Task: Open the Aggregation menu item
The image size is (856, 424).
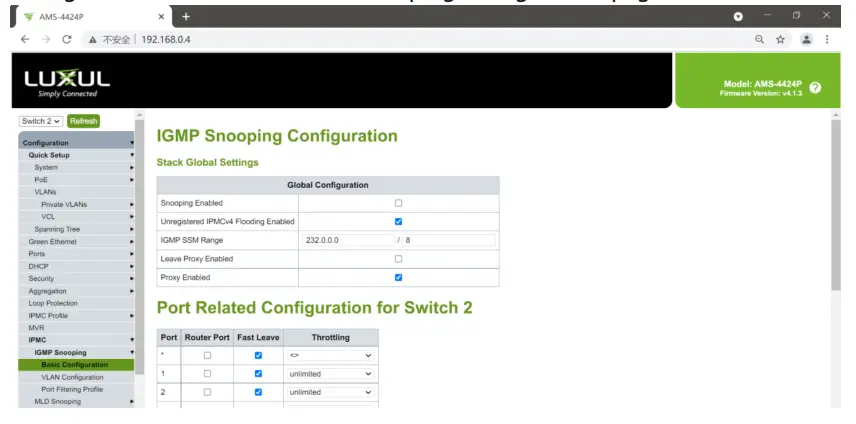Action: (76, 291)
